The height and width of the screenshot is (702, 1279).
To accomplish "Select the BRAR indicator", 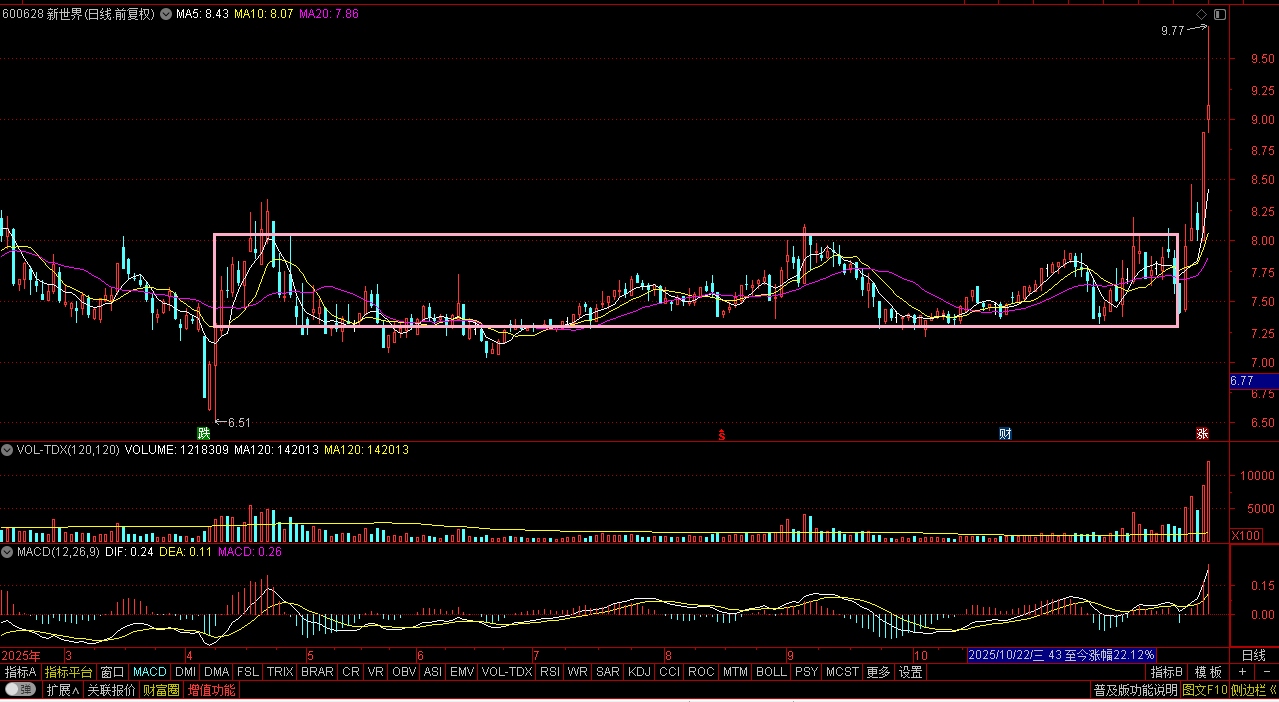I will (x=317, y=672).
